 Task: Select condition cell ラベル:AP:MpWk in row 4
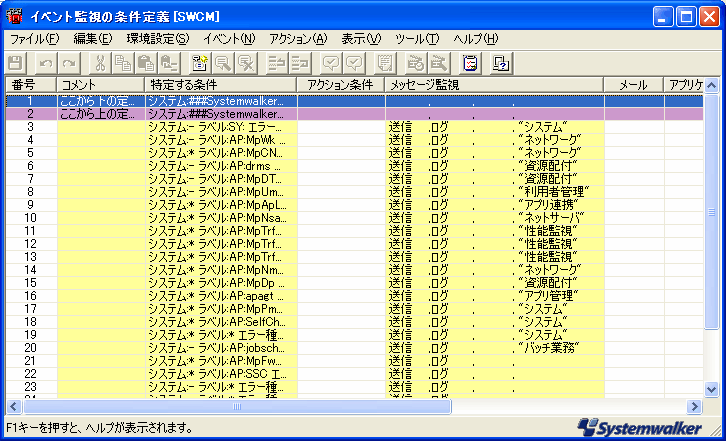(x=221, y=140)
